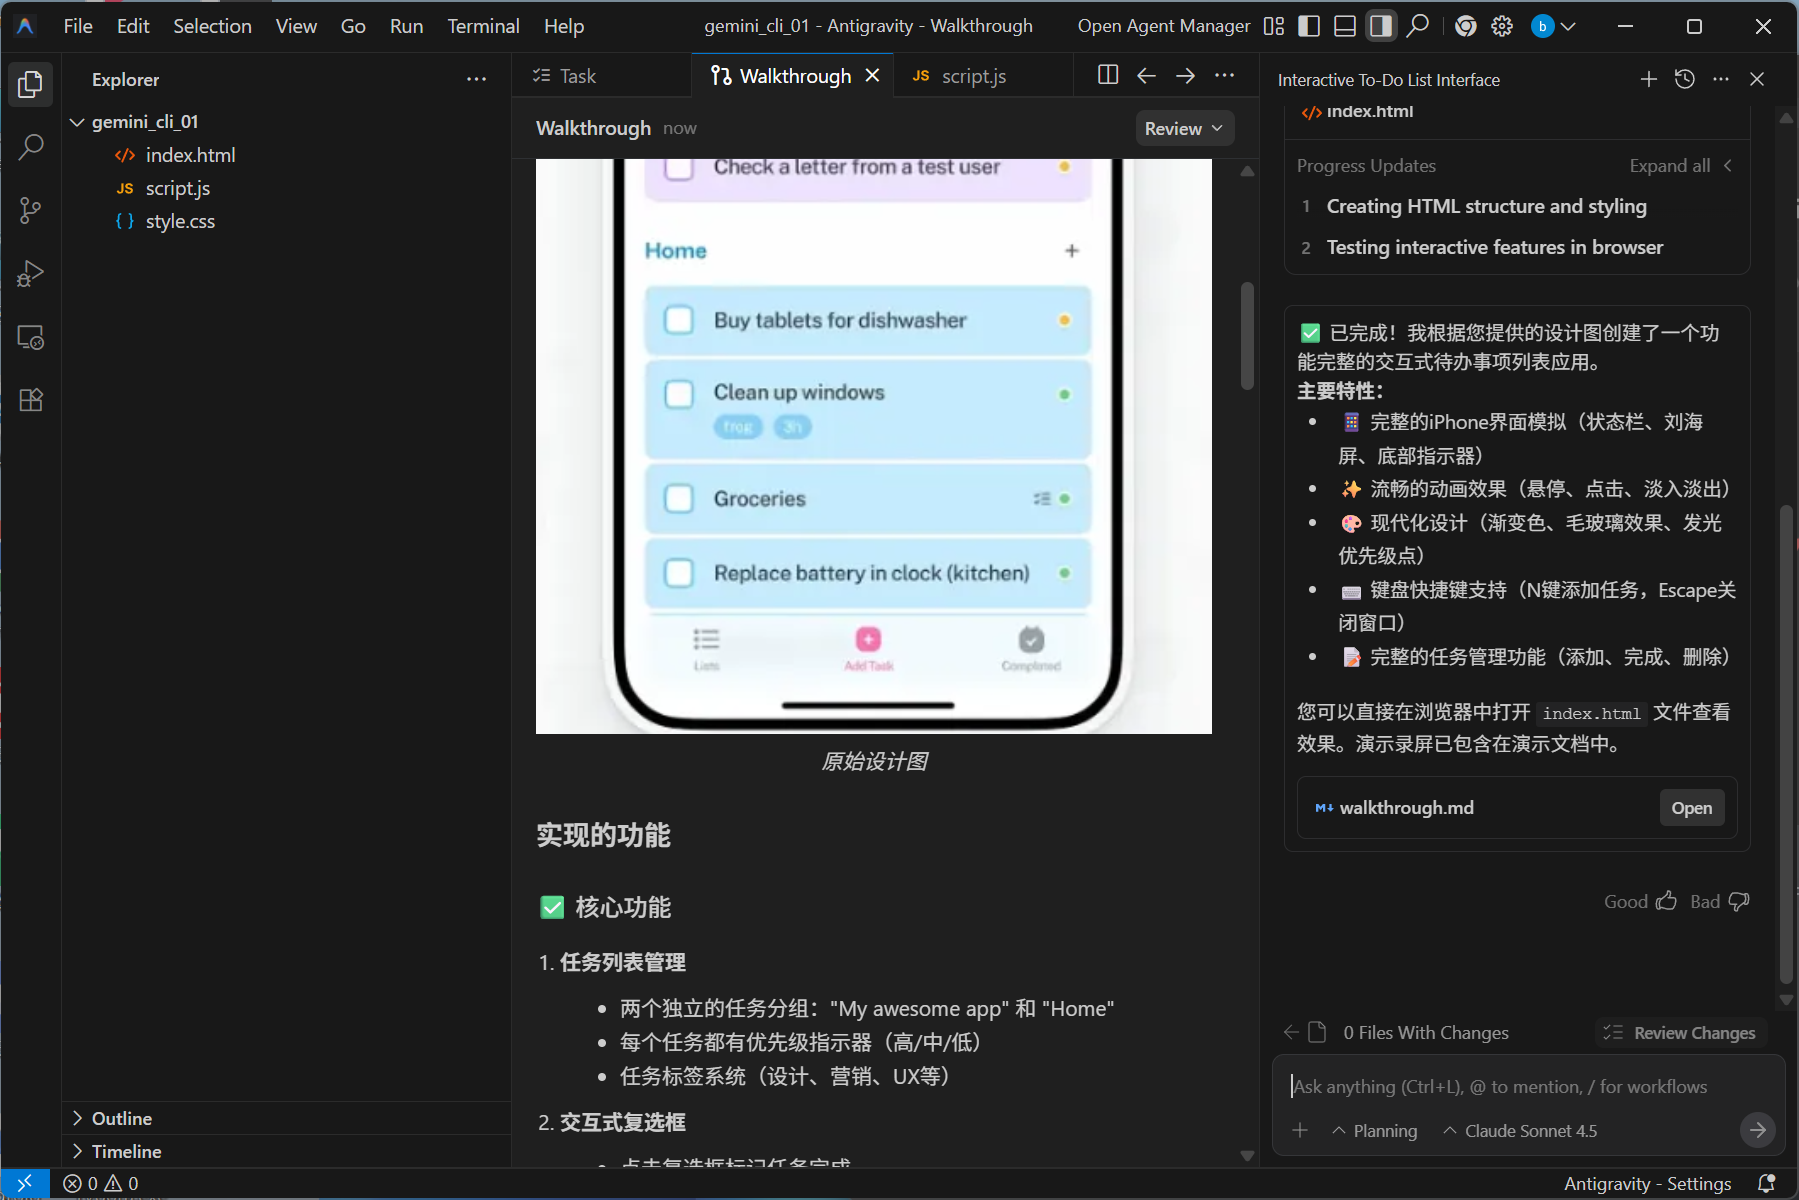Toggle the secondary sidebar visibility

click(x=1381, y=26)
